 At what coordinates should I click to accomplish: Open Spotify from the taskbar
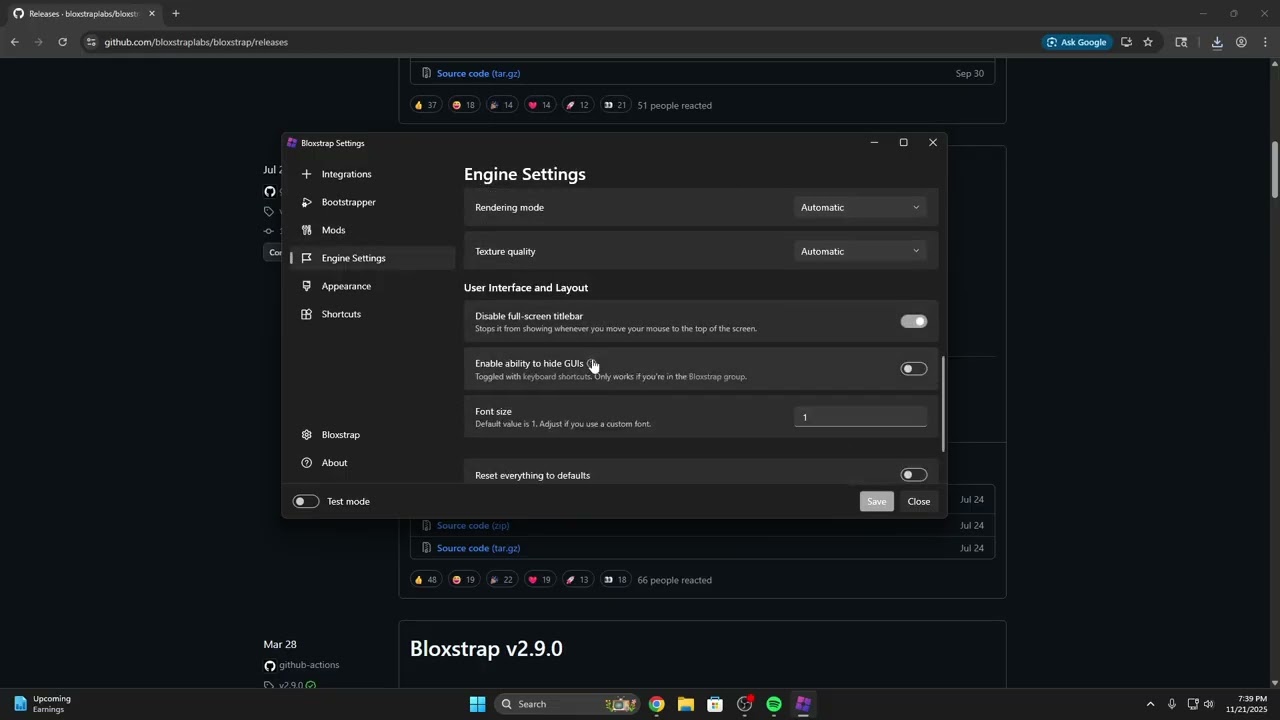point(774,704)
